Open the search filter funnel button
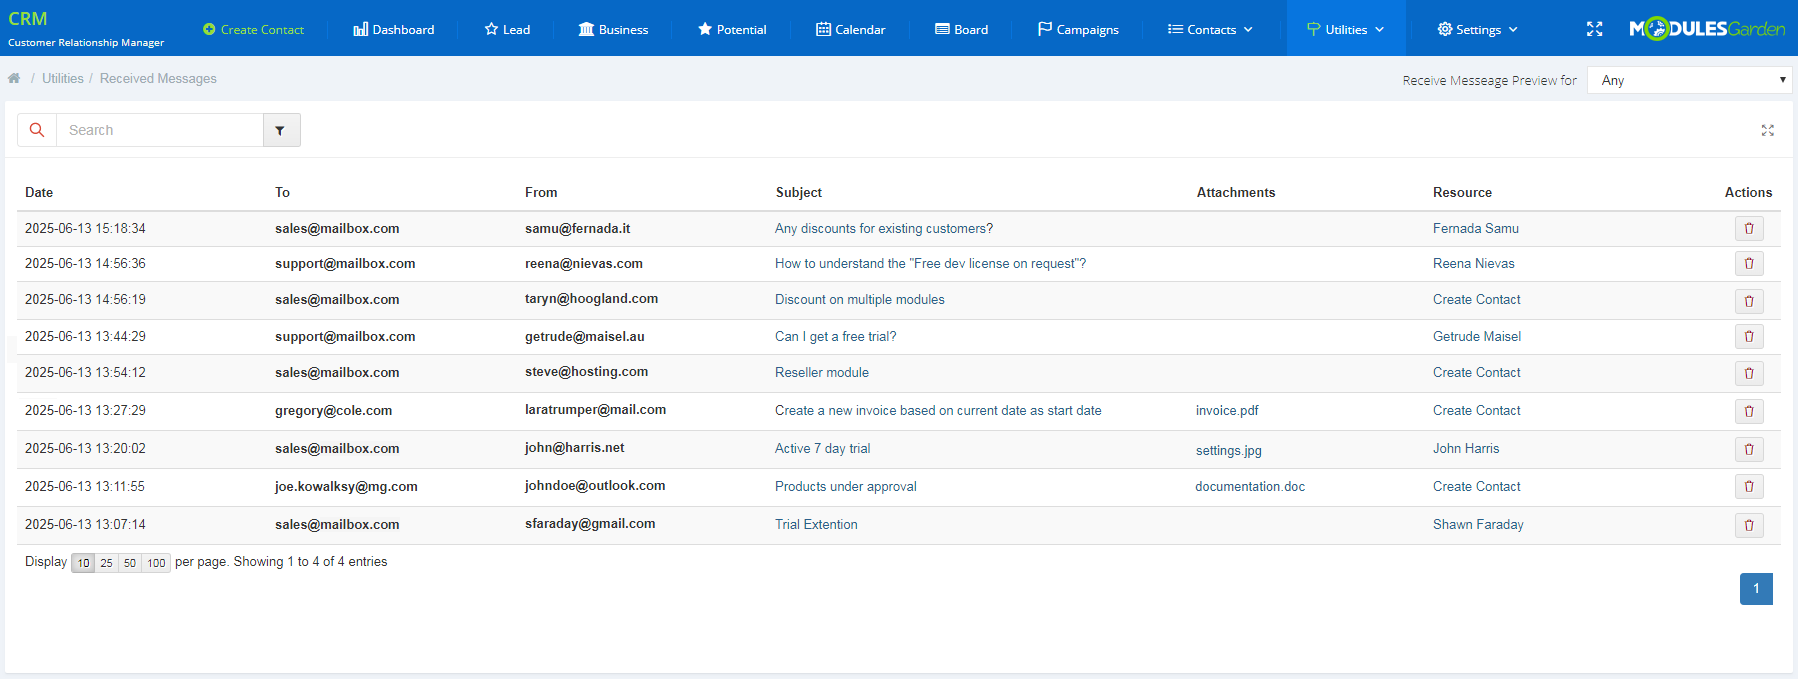The width and height of the screenshot is (1798, 679). (281, 130)
